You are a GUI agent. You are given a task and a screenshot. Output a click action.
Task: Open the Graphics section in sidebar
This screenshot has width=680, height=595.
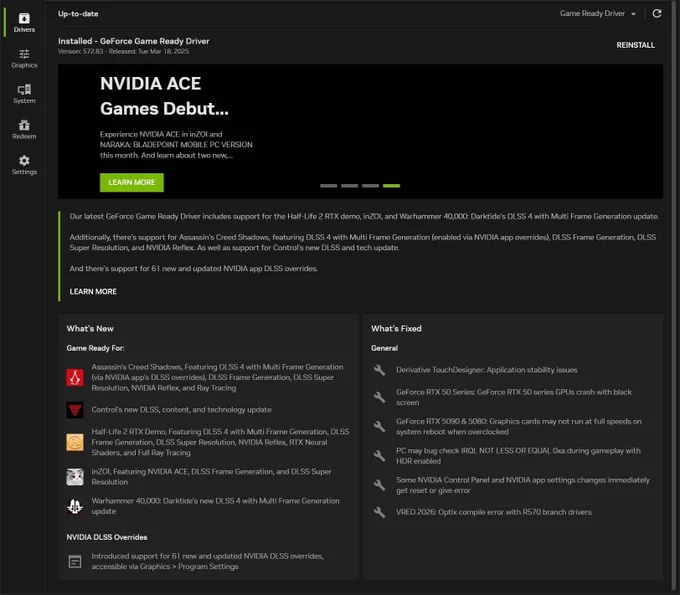coord(24,59)
